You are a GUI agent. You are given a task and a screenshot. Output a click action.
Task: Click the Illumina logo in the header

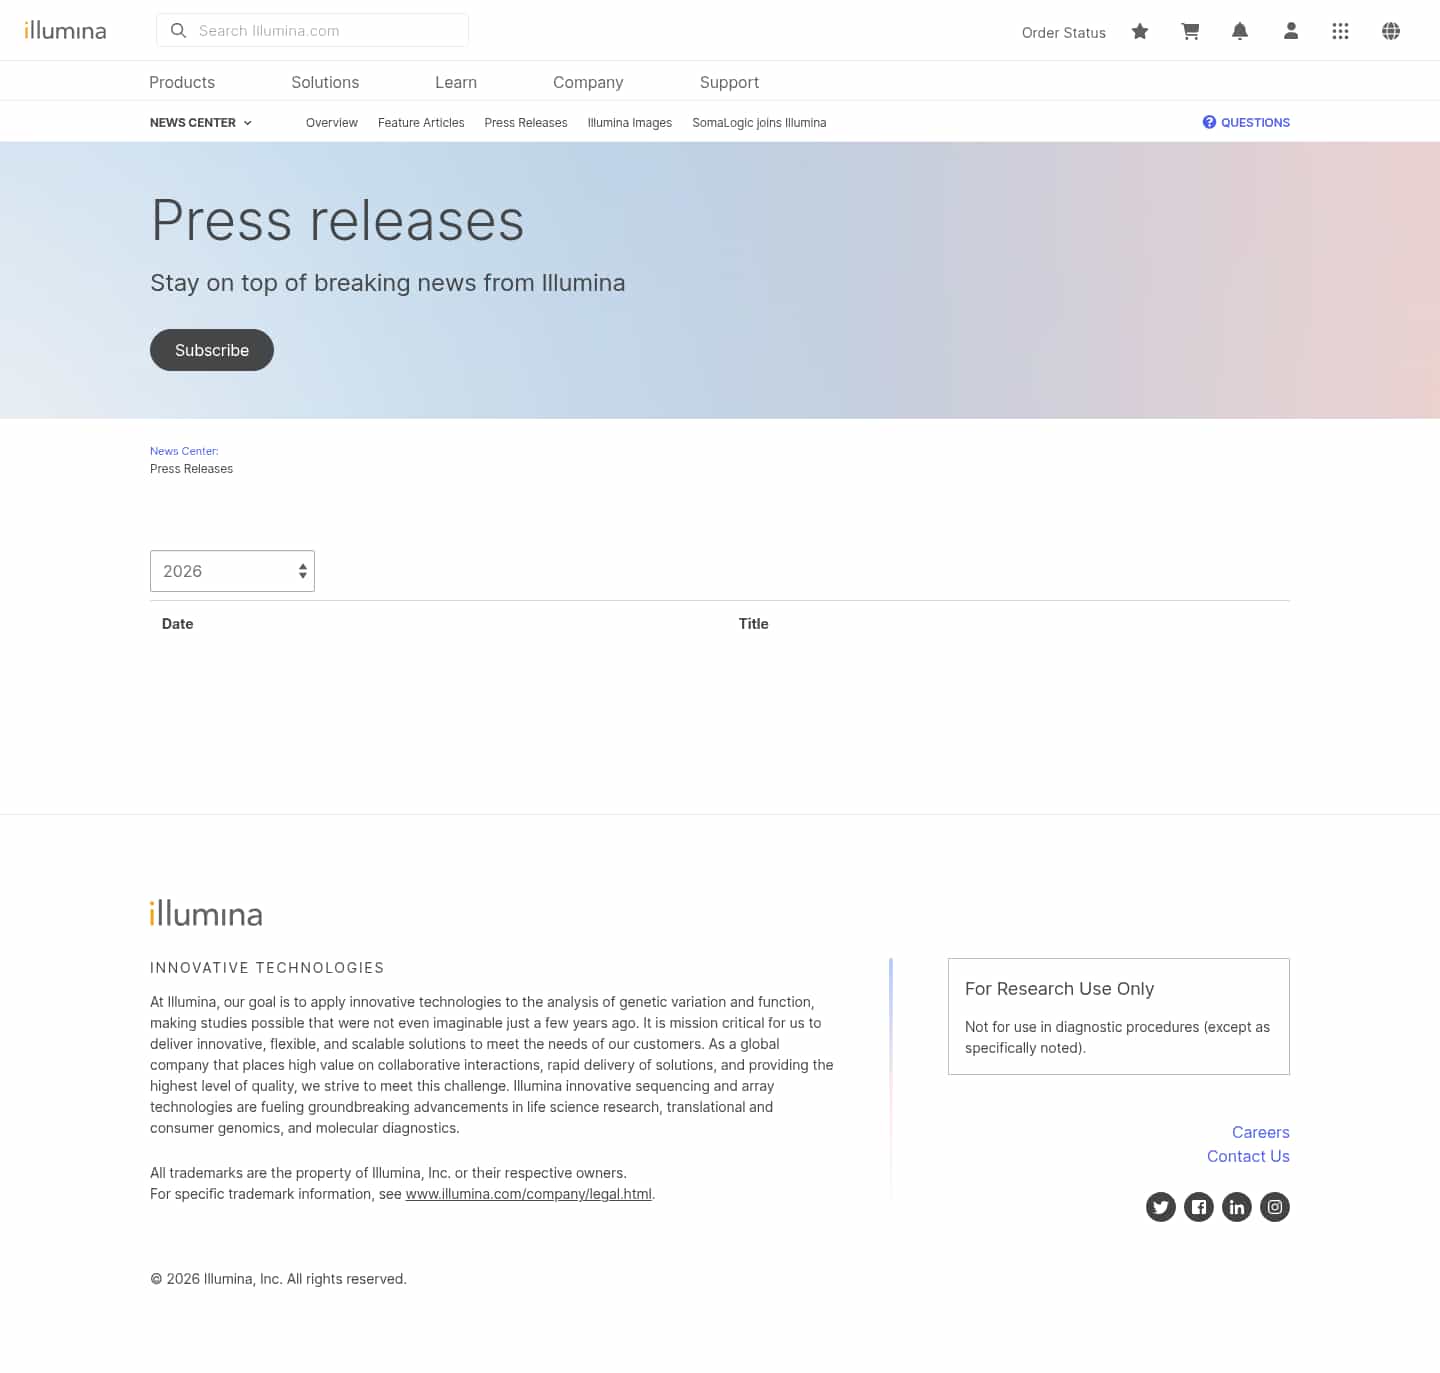coord(65,30)
